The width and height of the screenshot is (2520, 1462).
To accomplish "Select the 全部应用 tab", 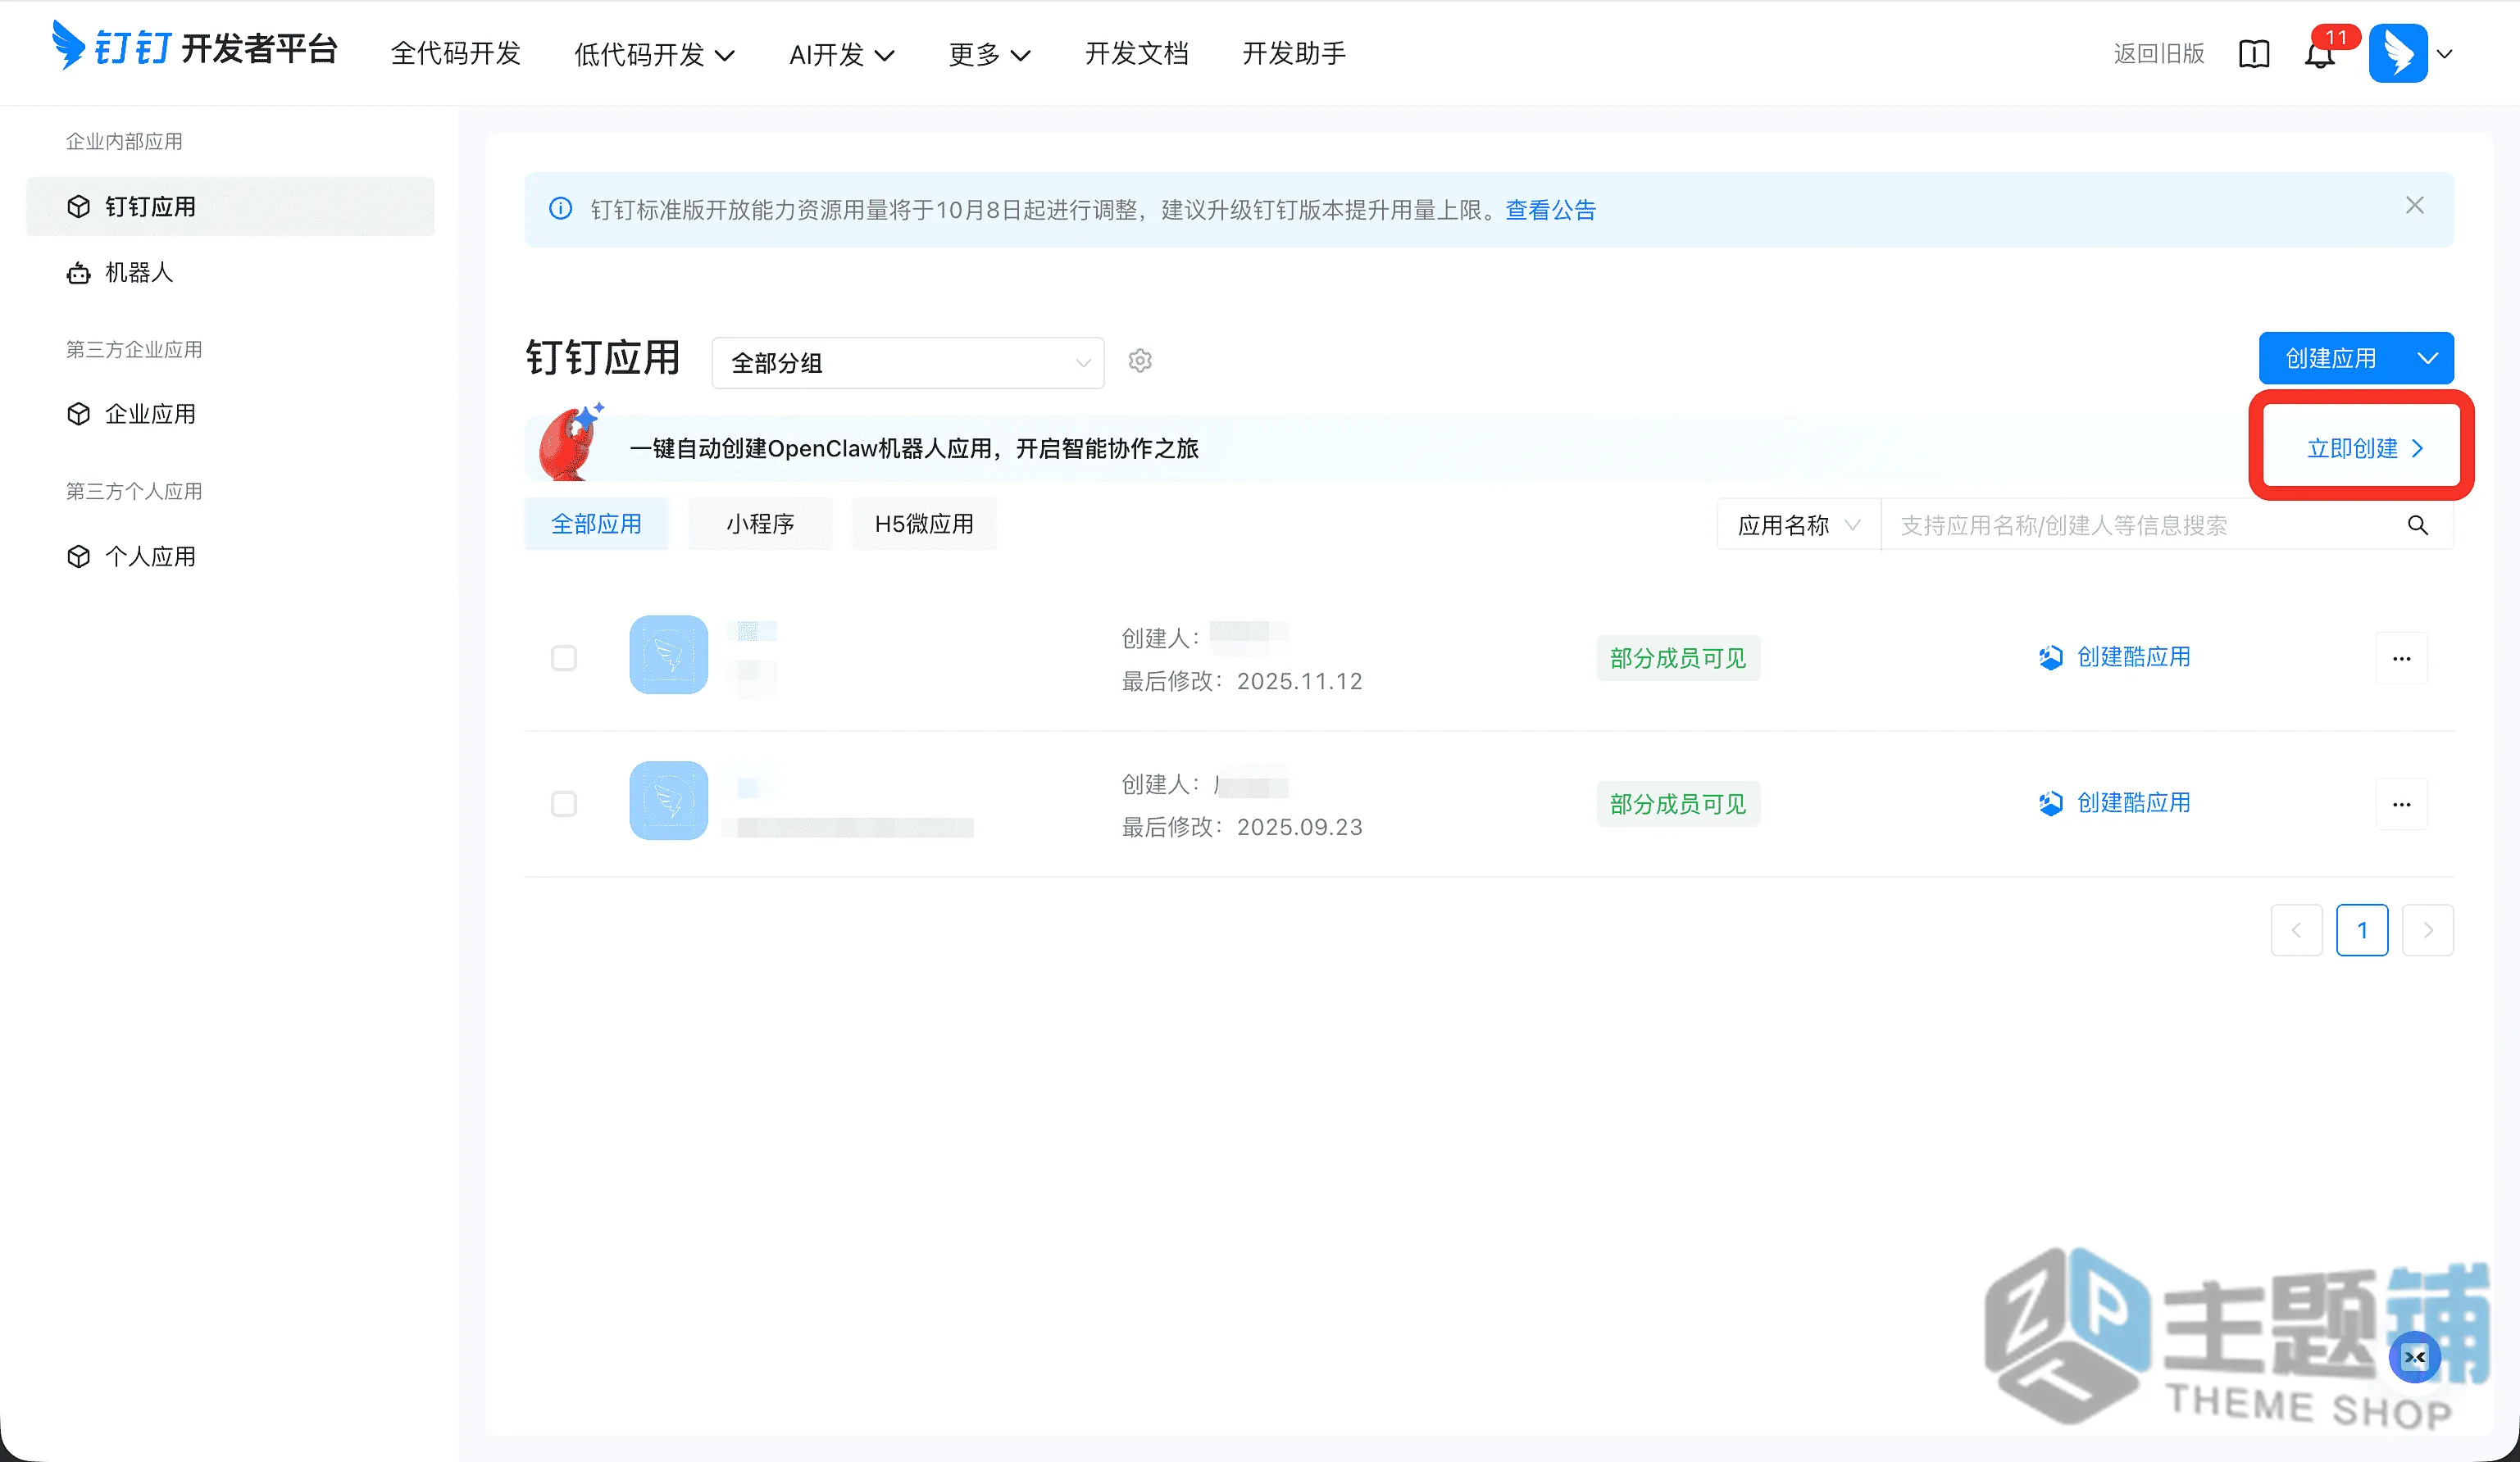I will [x=596, y=523].
